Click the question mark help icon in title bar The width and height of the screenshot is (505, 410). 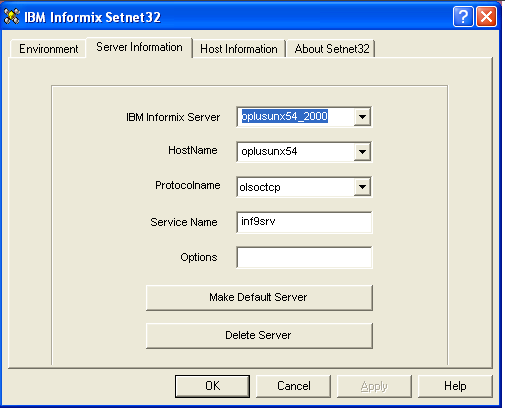[x=463, y=16]
